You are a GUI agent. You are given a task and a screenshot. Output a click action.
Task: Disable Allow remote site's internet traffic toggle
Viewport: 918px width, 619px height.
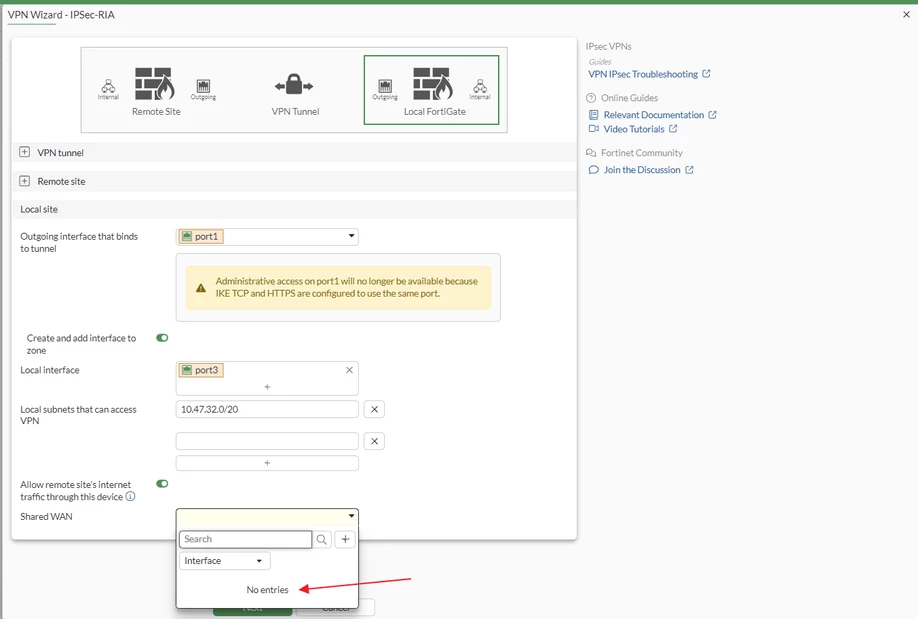(162, 484)
